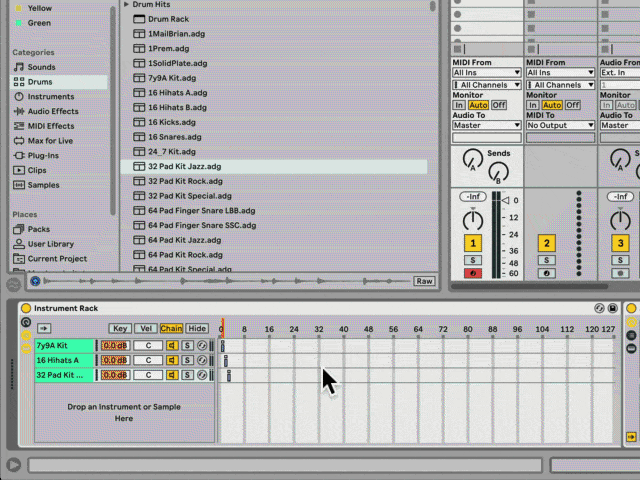Select the 32 Pad Kit Rock.adg preset
This screenshot has width=640, height=480.
click(184, 181)
